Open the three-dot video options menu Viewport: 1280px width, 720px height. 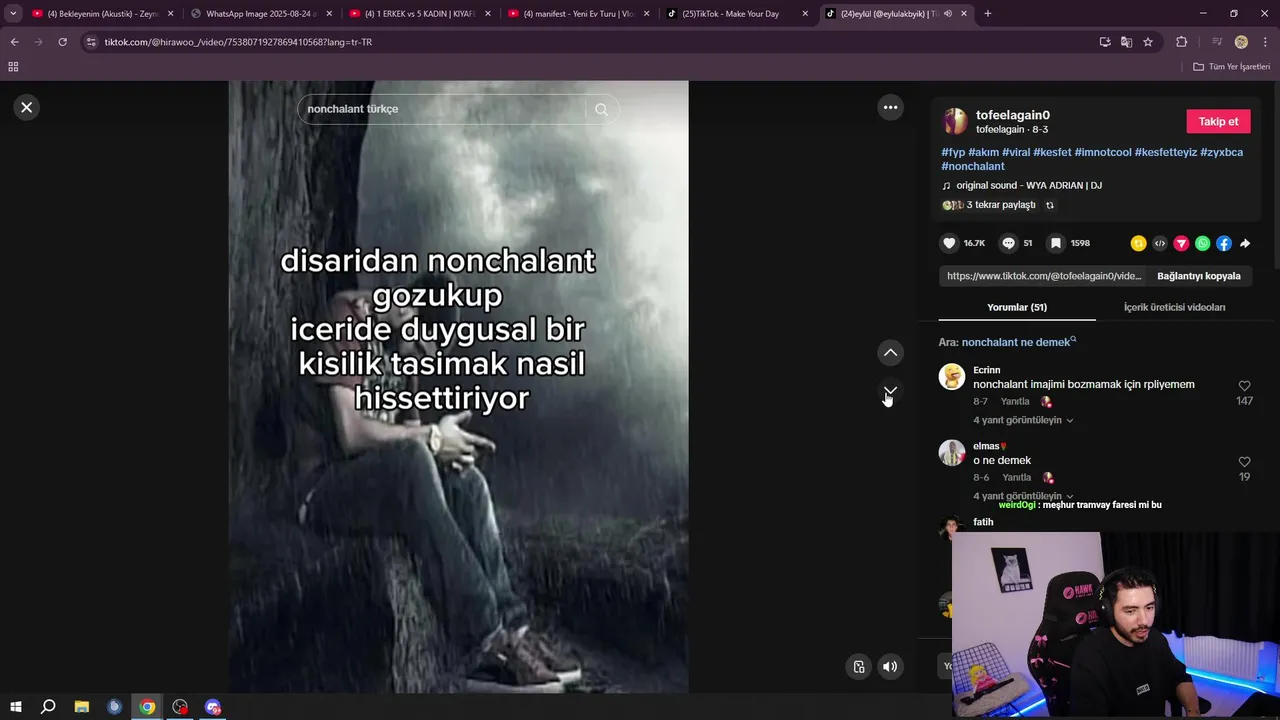coord(890,107)
